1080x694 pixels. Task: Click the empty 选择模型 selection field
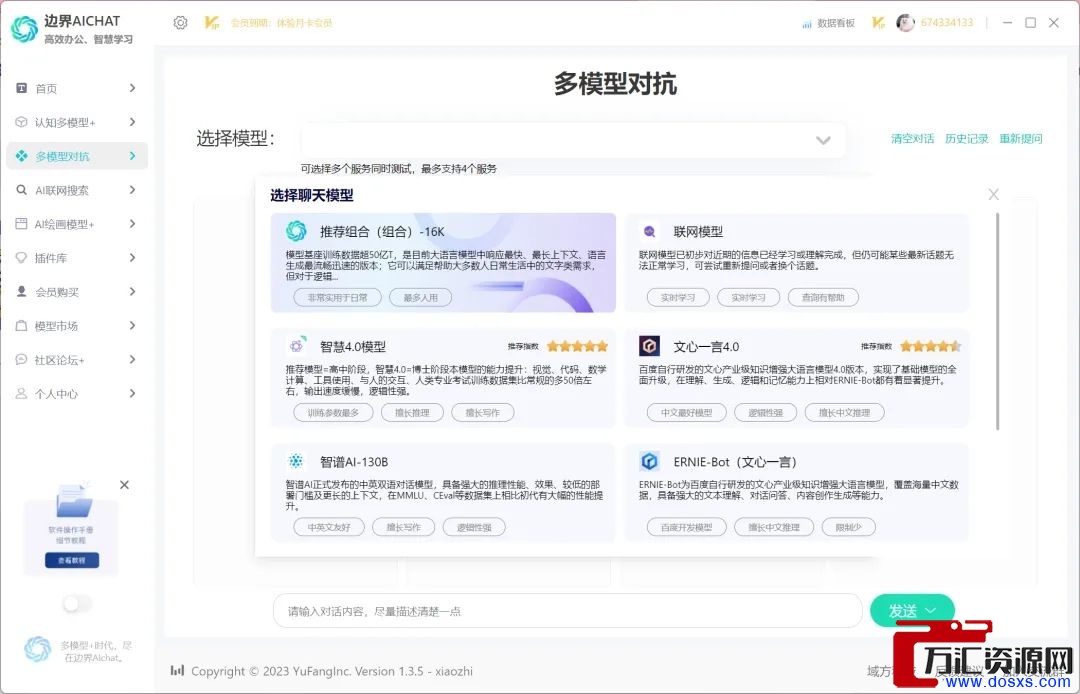pyautogui.click(x=573, y=140)
